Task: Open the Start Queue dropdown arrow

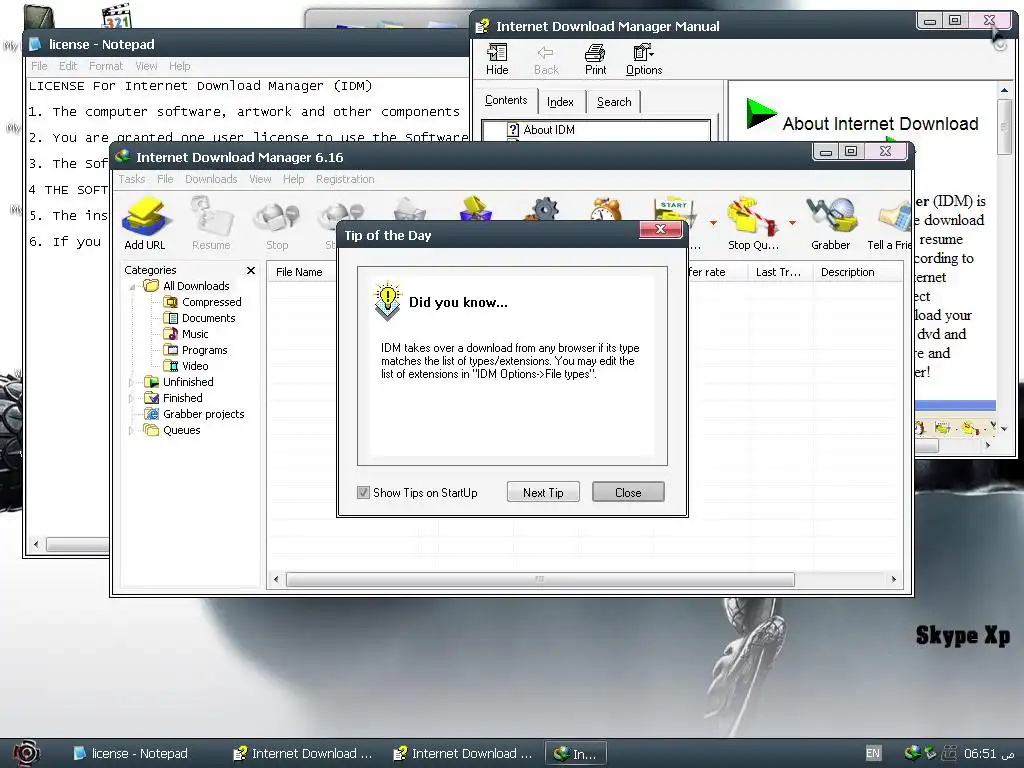Action: (x=713, y=223)
